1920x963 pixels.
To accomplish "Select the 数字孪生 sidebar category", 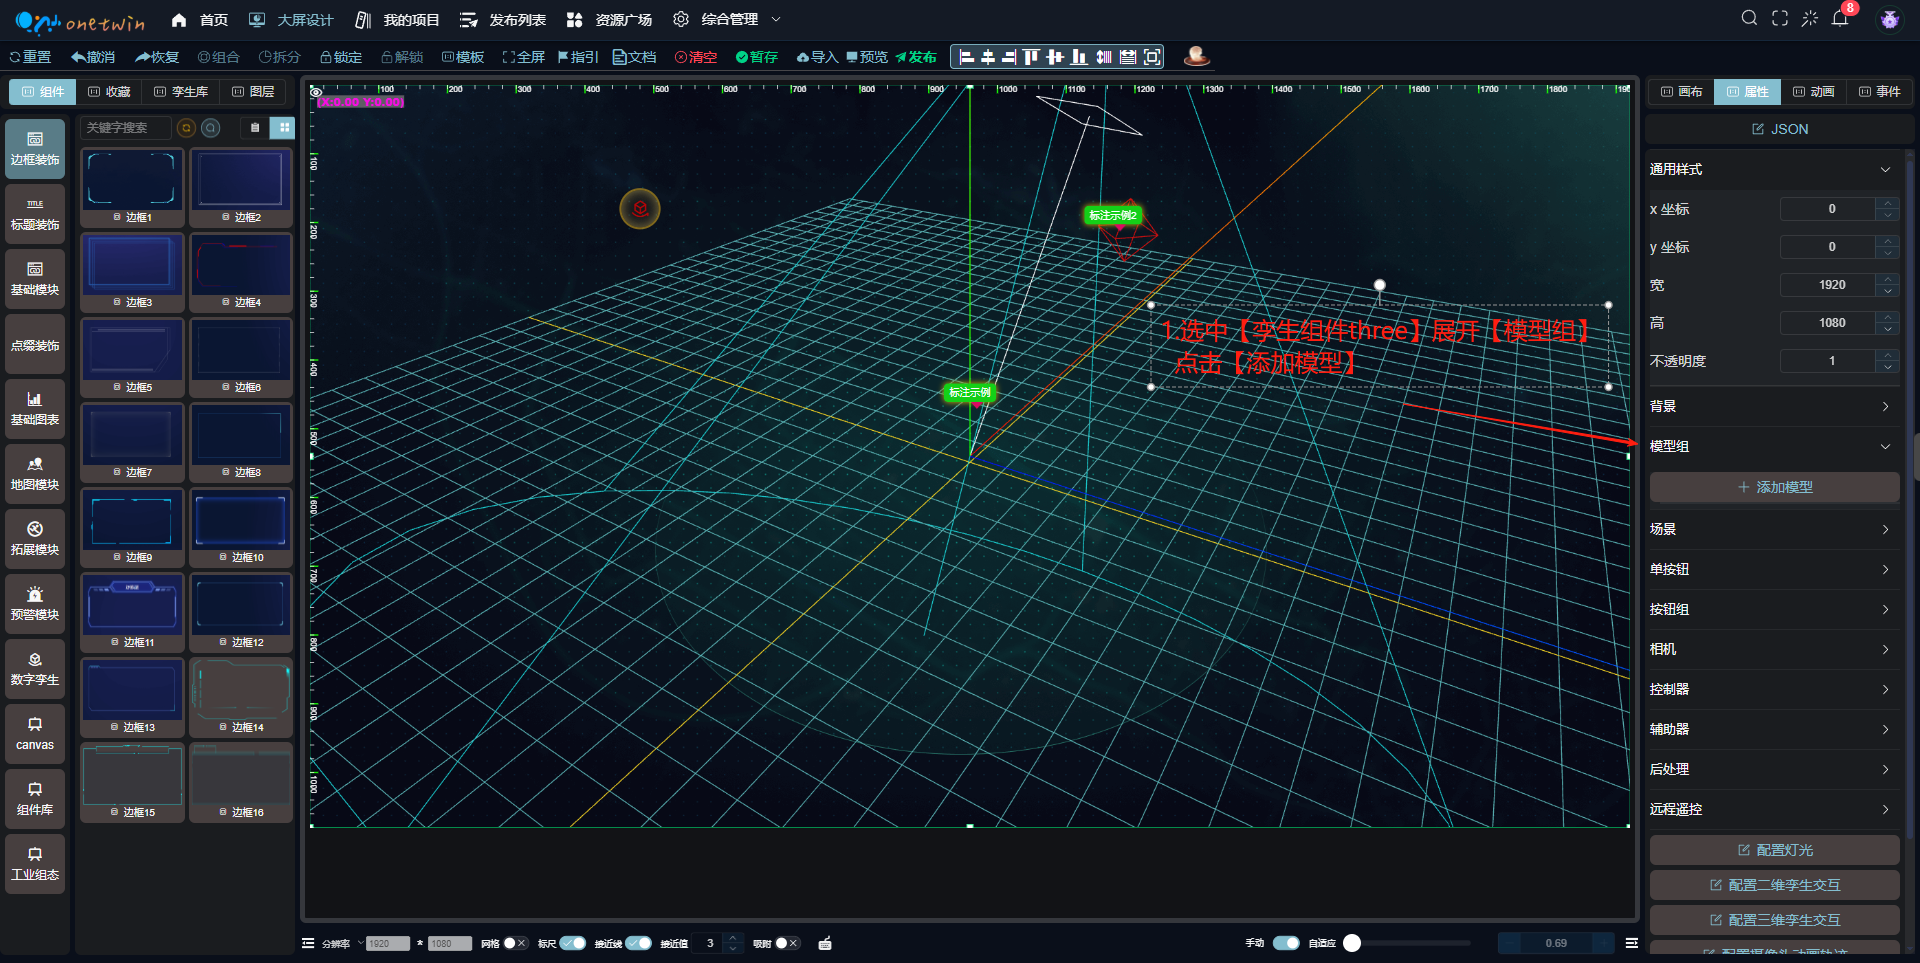I will (x=35, y=669).
